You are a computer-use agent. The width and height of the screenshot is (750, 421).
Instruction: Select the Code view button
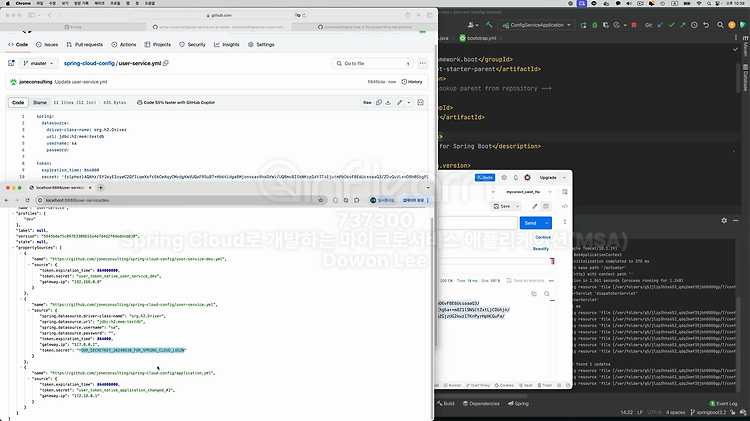click(18, 102)
